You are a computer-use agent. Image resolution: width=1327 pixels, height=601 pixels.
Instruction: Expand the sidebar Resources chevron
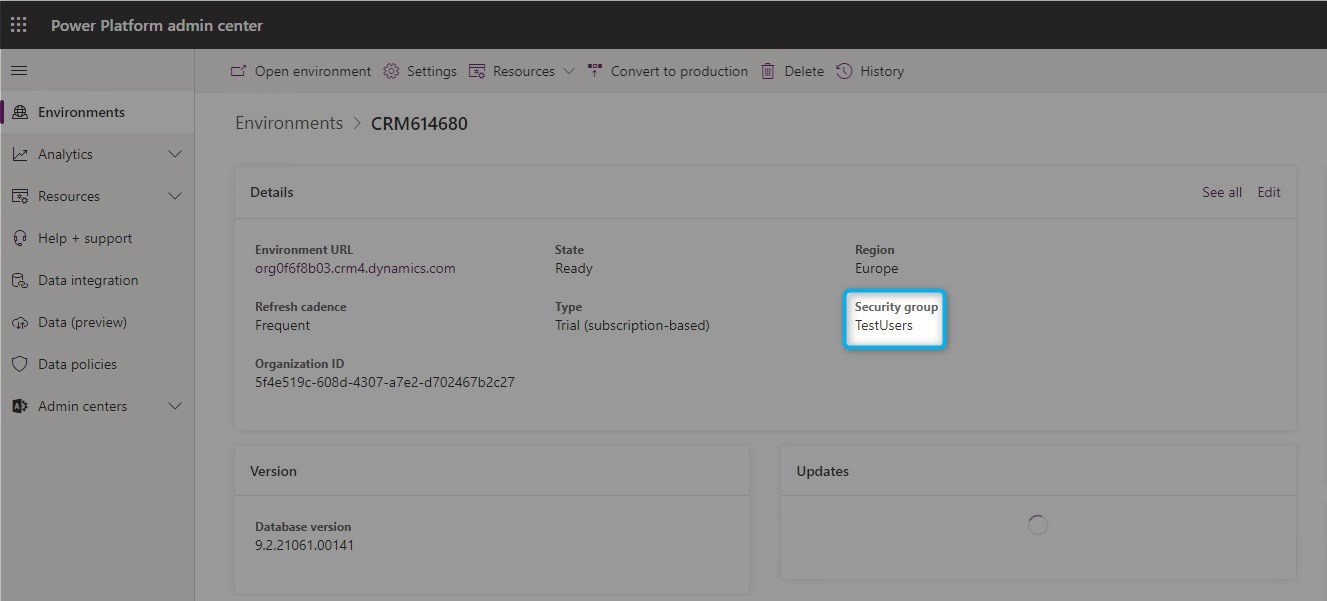(x=175, y=196)
